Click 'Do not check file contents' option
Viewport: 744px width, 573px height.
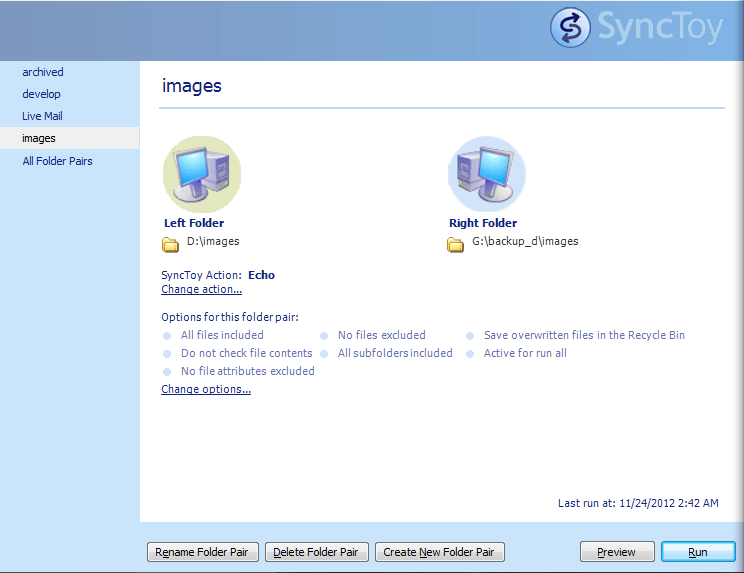(x=247, y=353)
